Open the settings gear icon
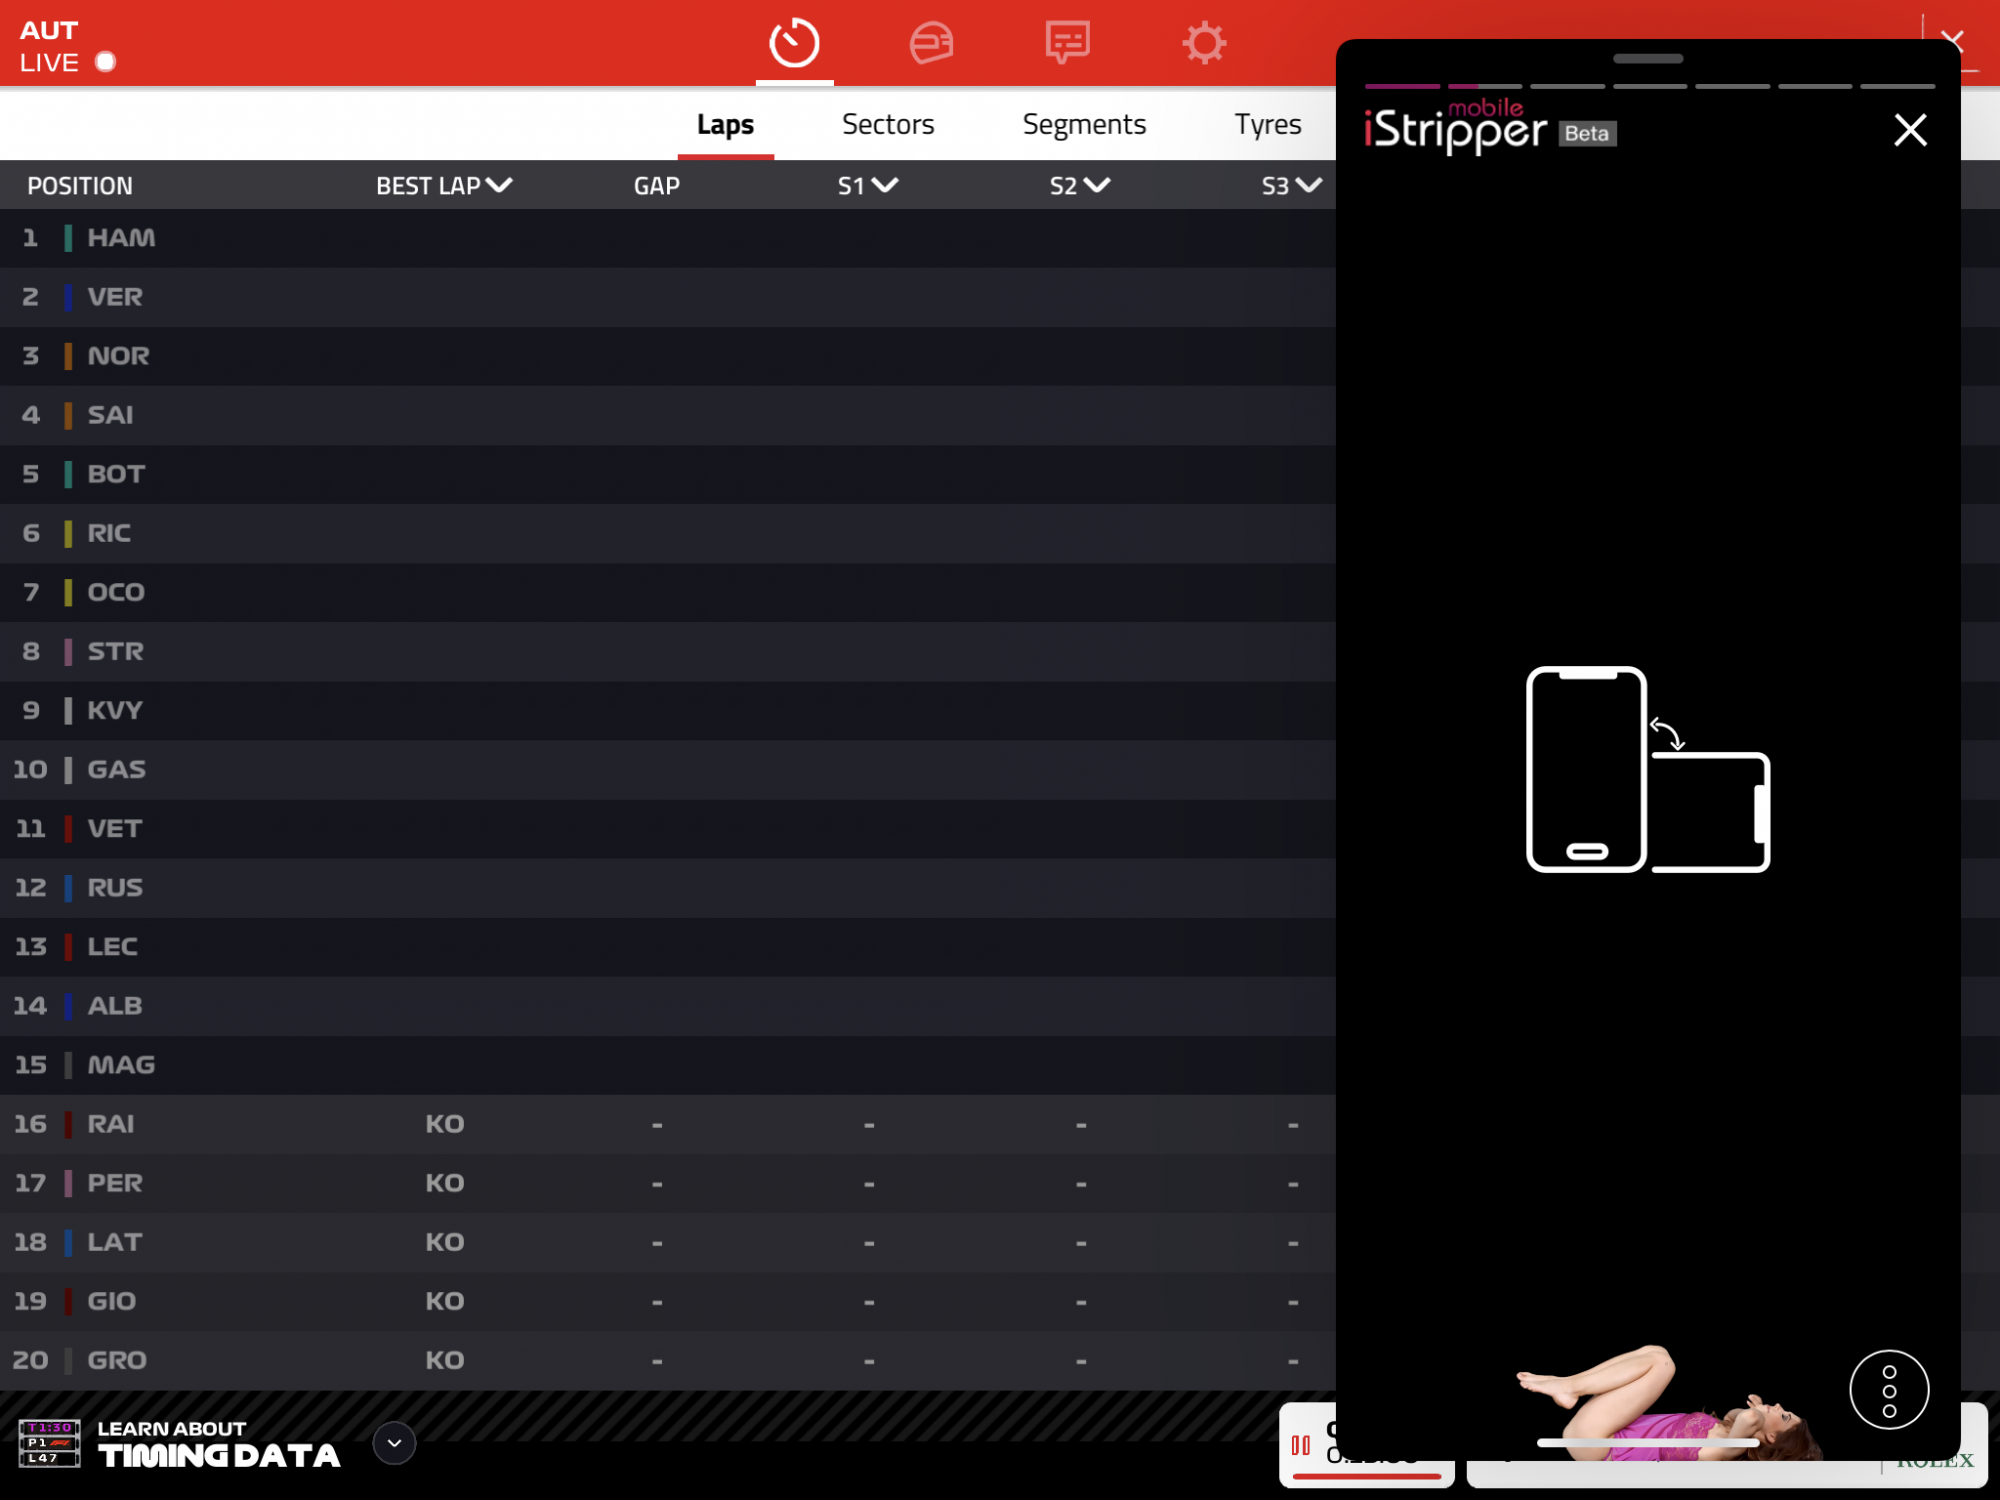This screenshot has width=2000, height=1500. pos(1204,43)
